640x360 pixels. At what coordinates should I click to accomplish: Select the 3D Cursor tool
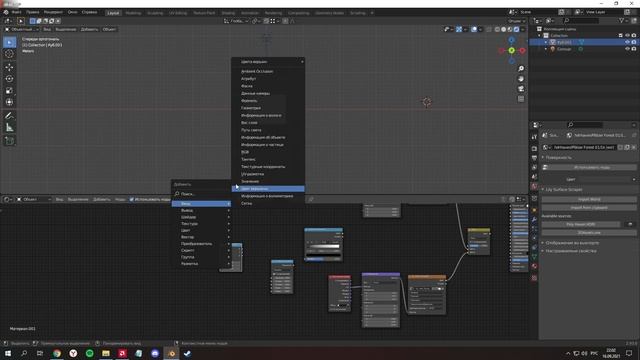[x=9, y=54]
